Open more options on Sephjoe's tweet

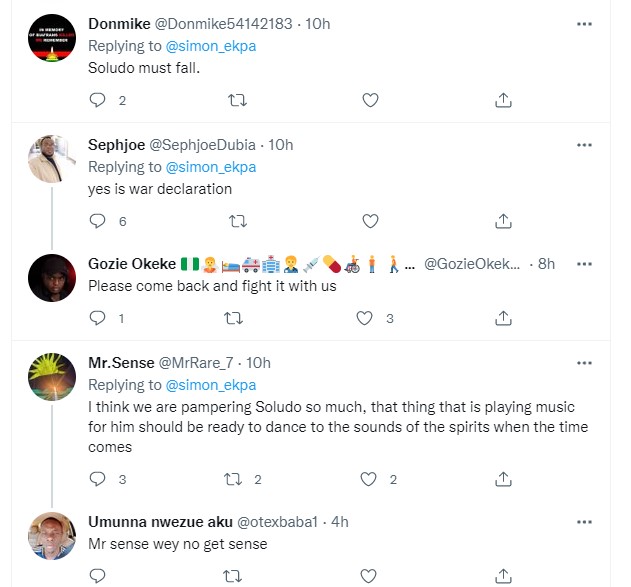[584, 144]
